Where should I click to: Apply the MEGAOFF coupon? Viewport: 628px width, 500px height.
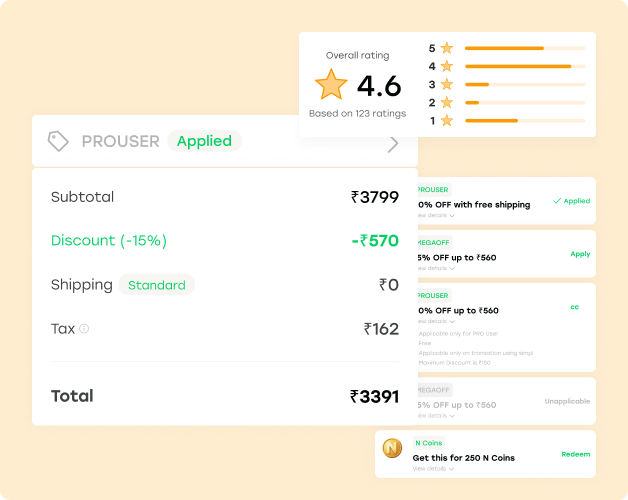pyautogui.click(x=580, y=254)
